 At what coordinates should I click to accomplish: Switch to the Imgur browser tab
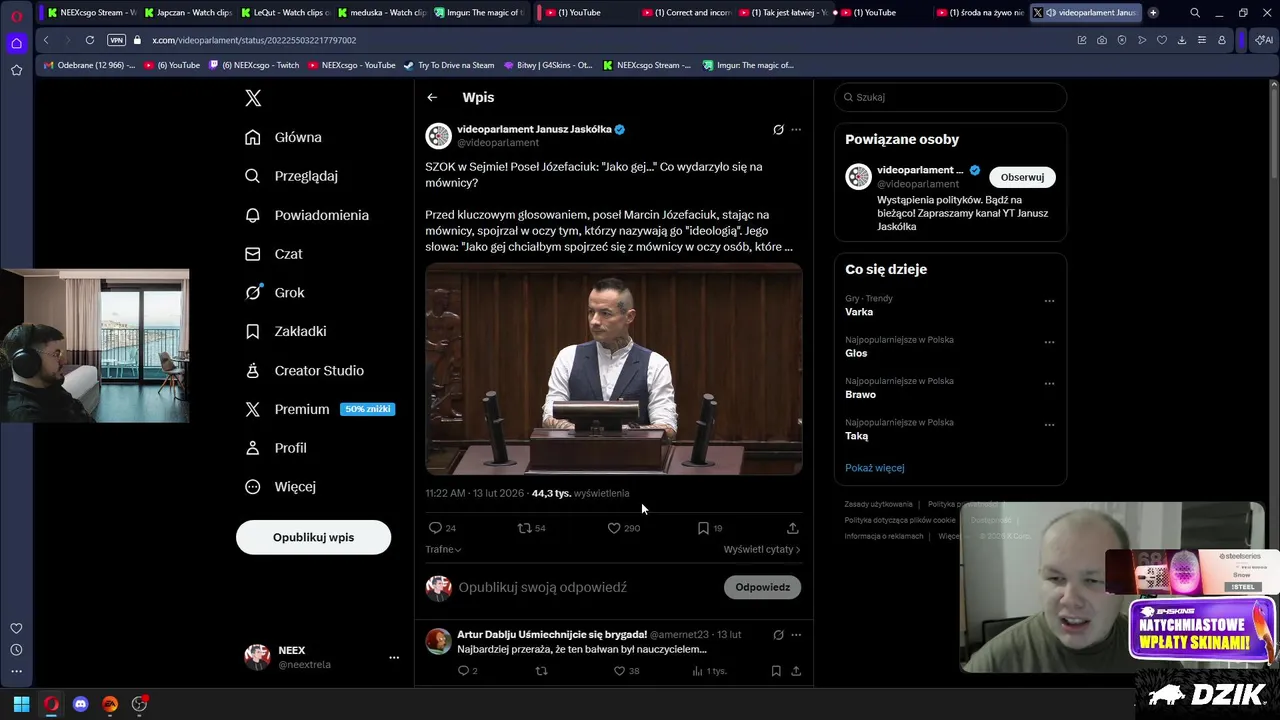point(478,13)
